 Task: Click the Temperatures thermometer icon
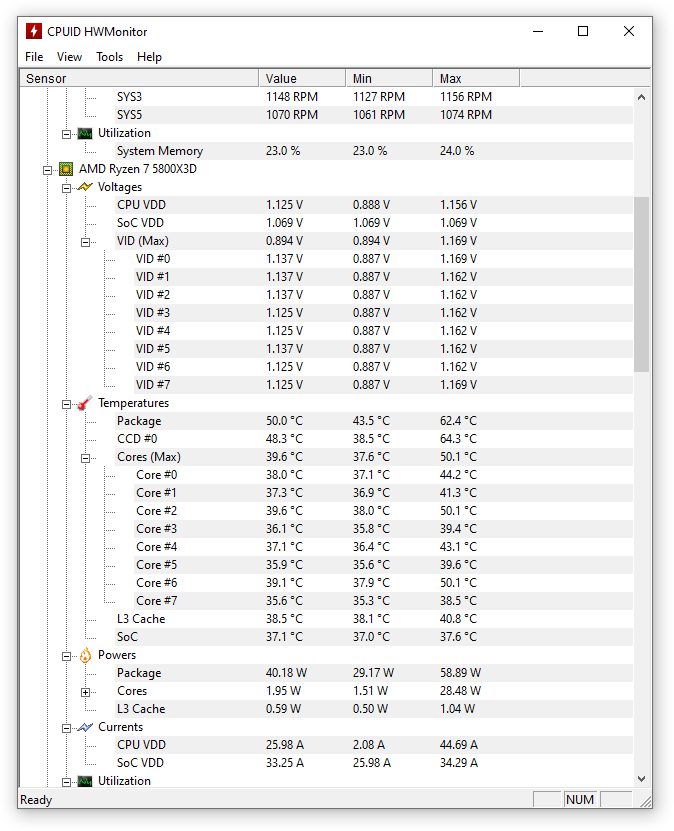pyautogui.click(x=85, y=403)
